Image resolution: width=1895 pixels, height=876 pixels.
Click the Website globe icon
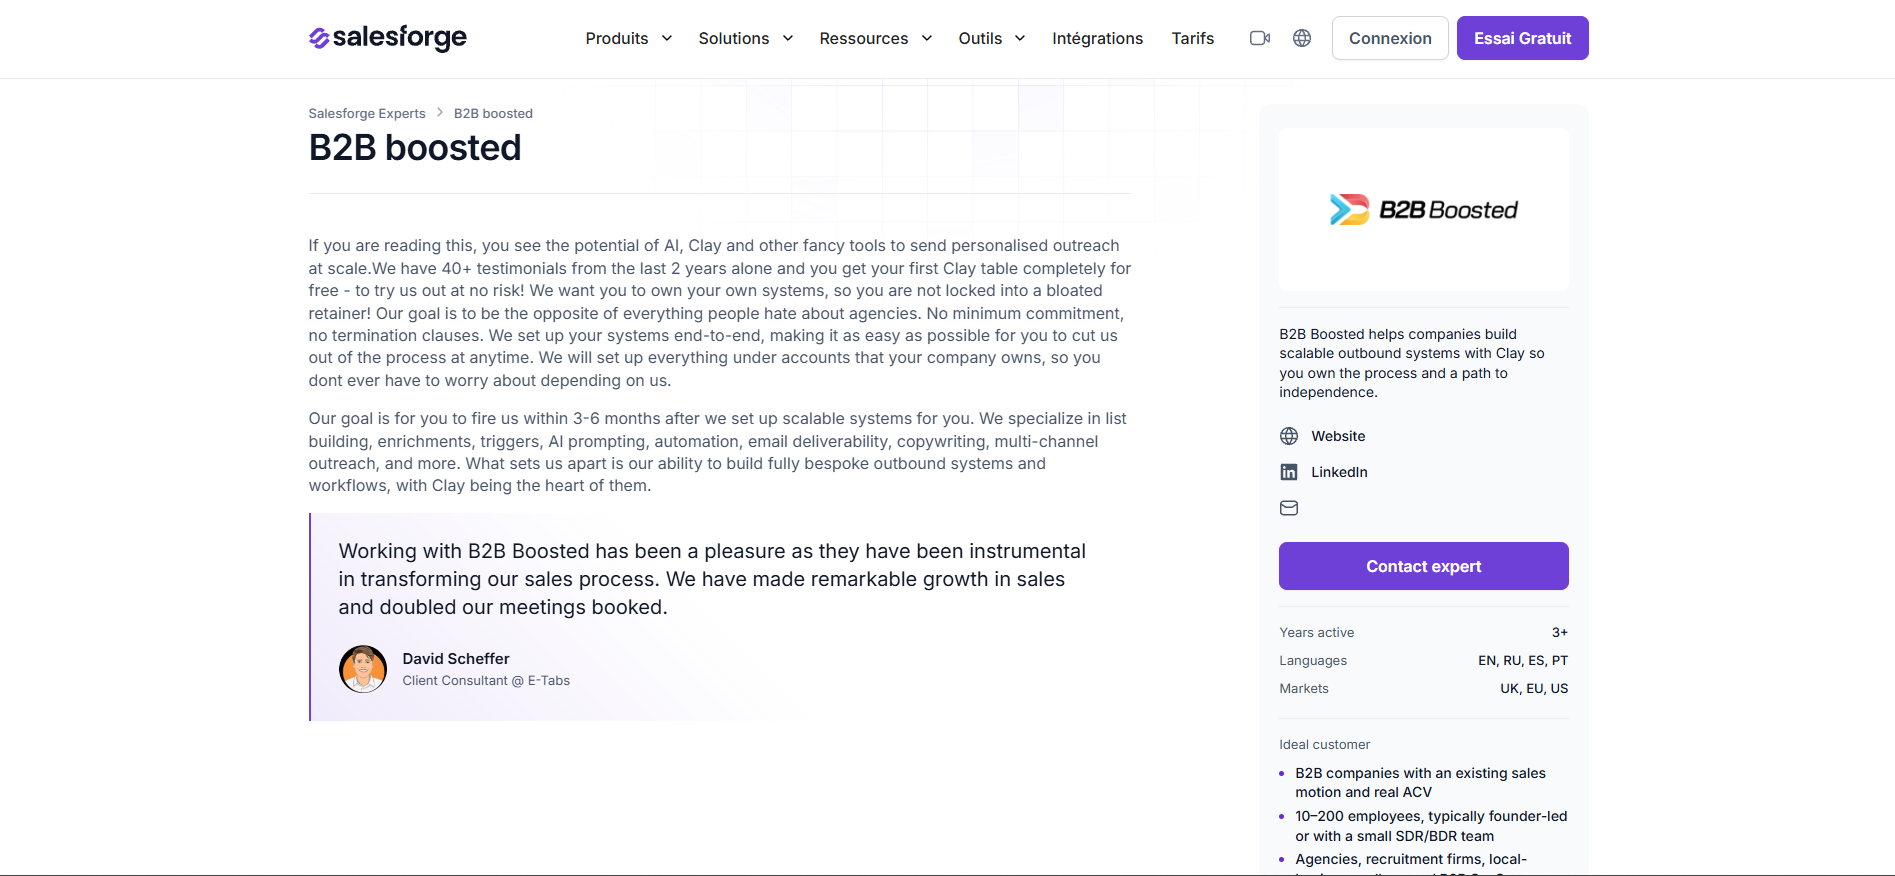click(x=1289, y=436)
